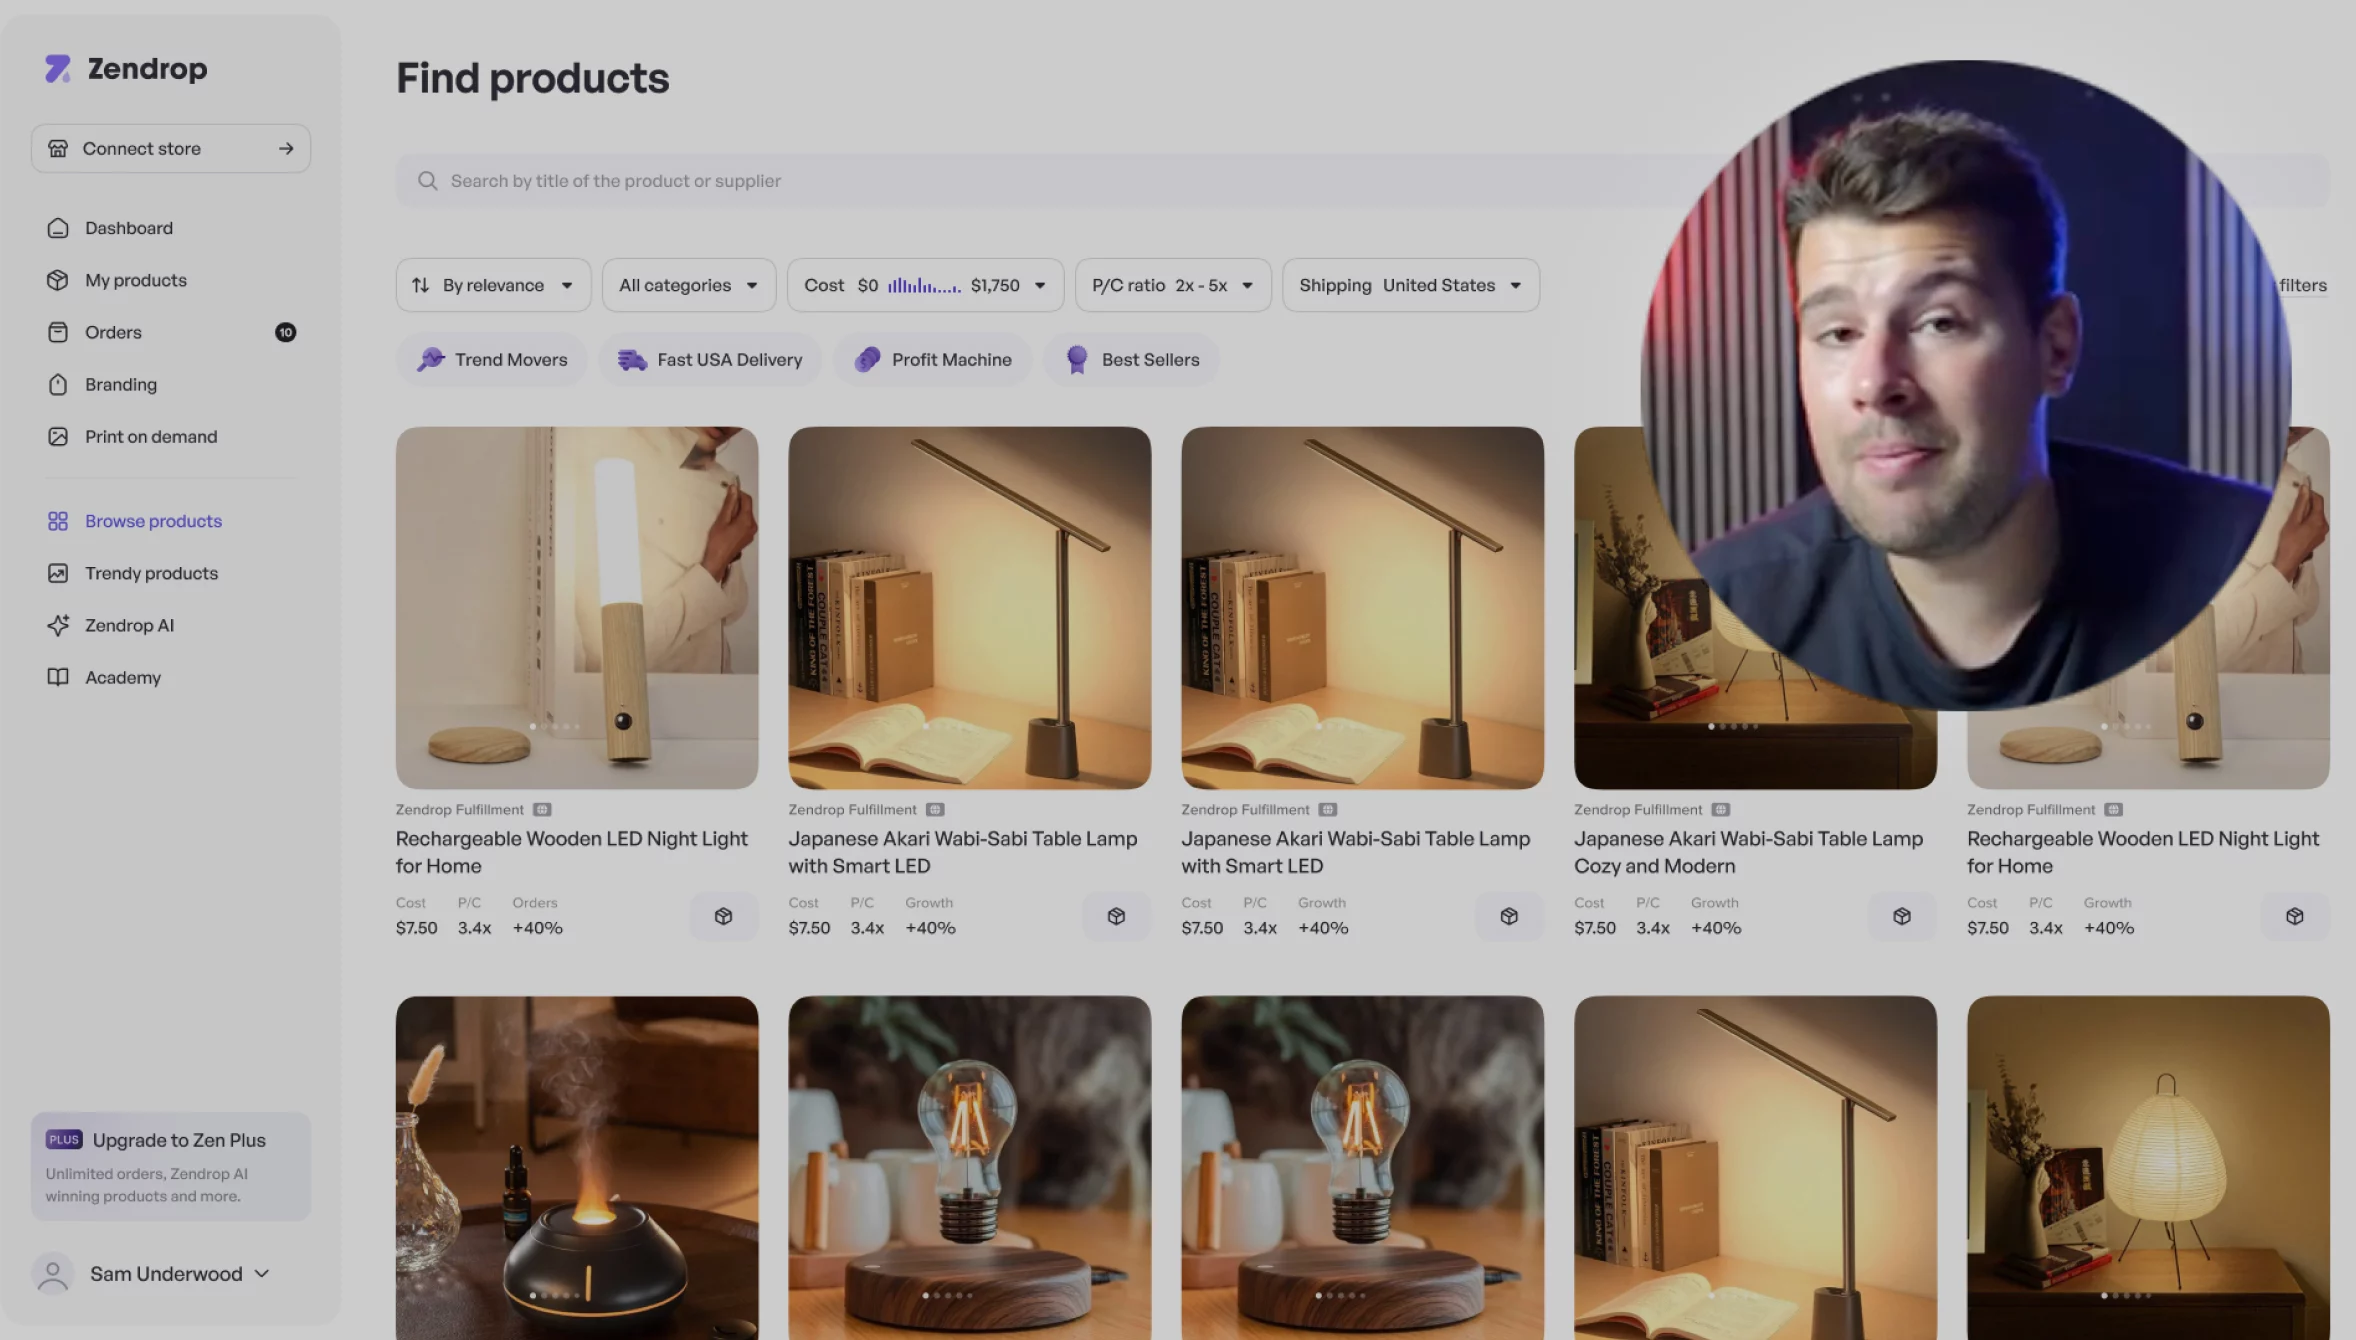Screen dimensions: 2356x1340
Task: Open Zendrop AI sparkle icon
Action: [58, 625]
